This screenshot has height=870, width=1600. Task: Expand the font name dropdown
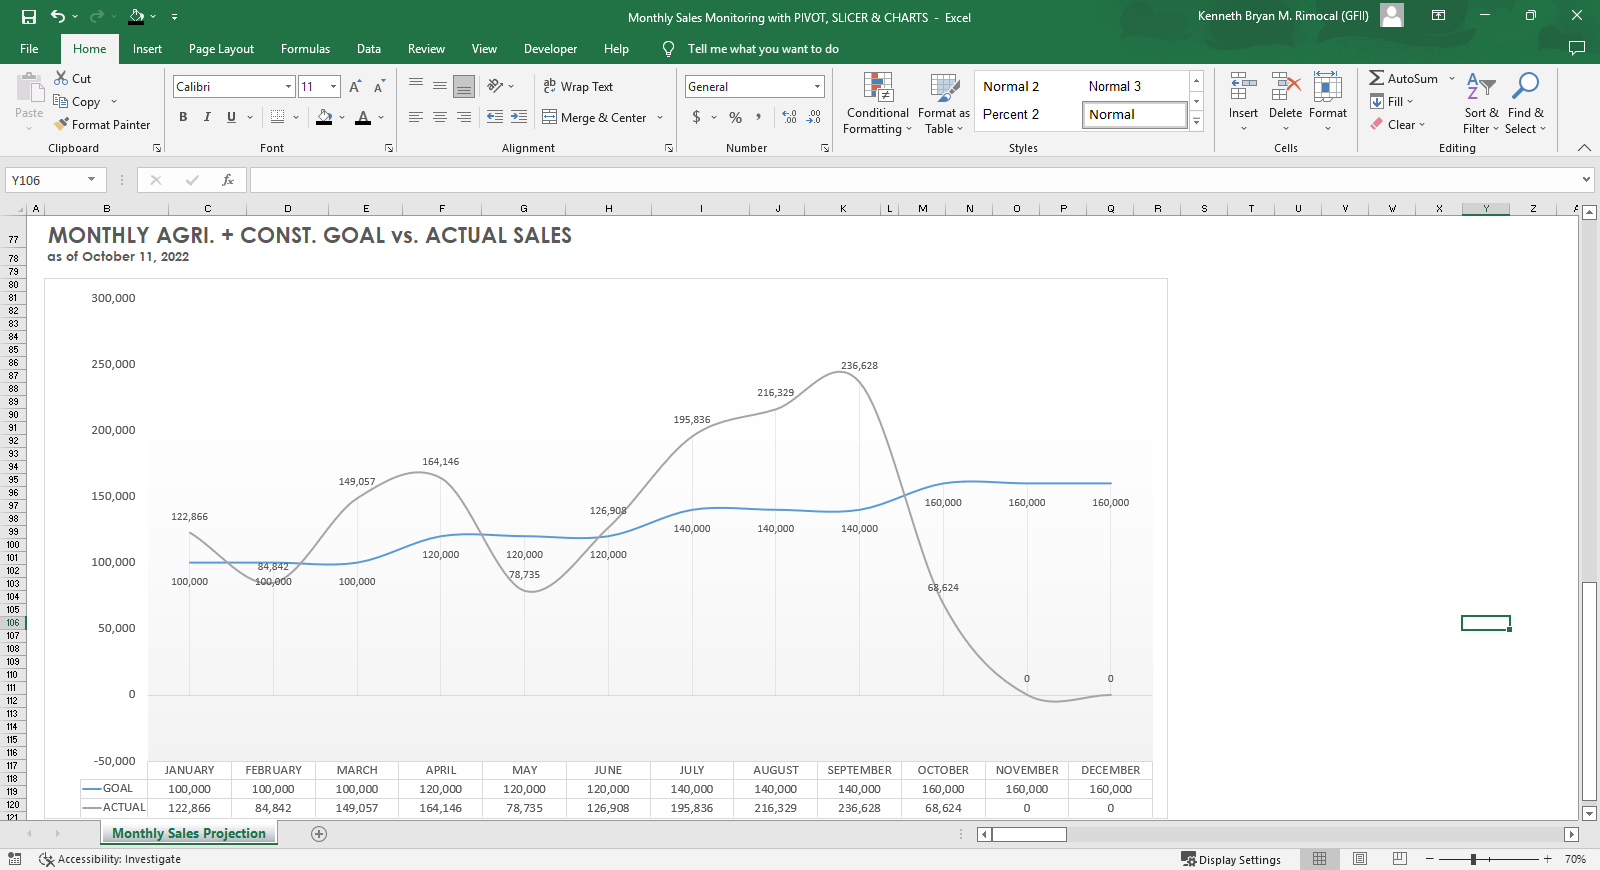pyautogui.click(x=288, y=87)
